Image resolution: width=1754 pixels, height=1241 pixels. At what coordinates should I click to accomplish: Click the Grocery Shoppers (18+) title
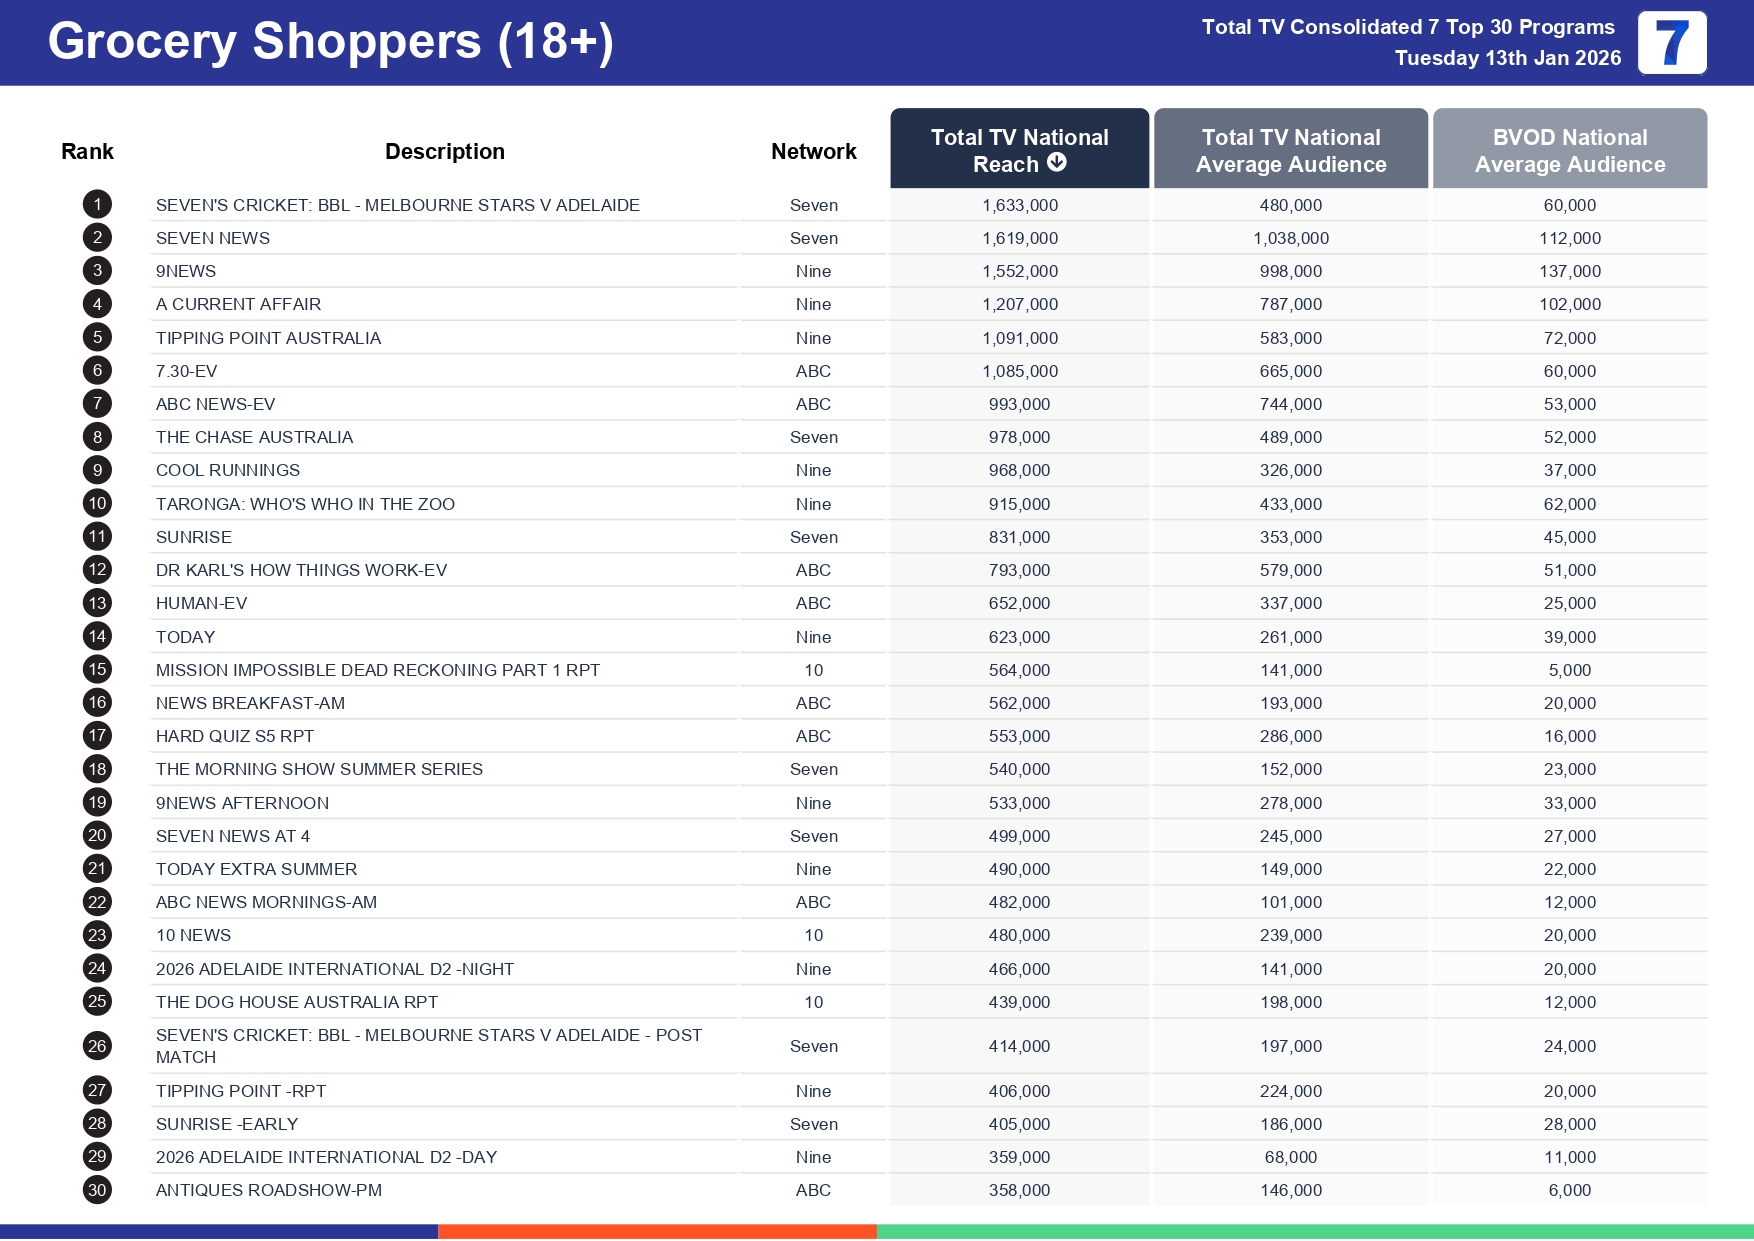coord(330,42)
